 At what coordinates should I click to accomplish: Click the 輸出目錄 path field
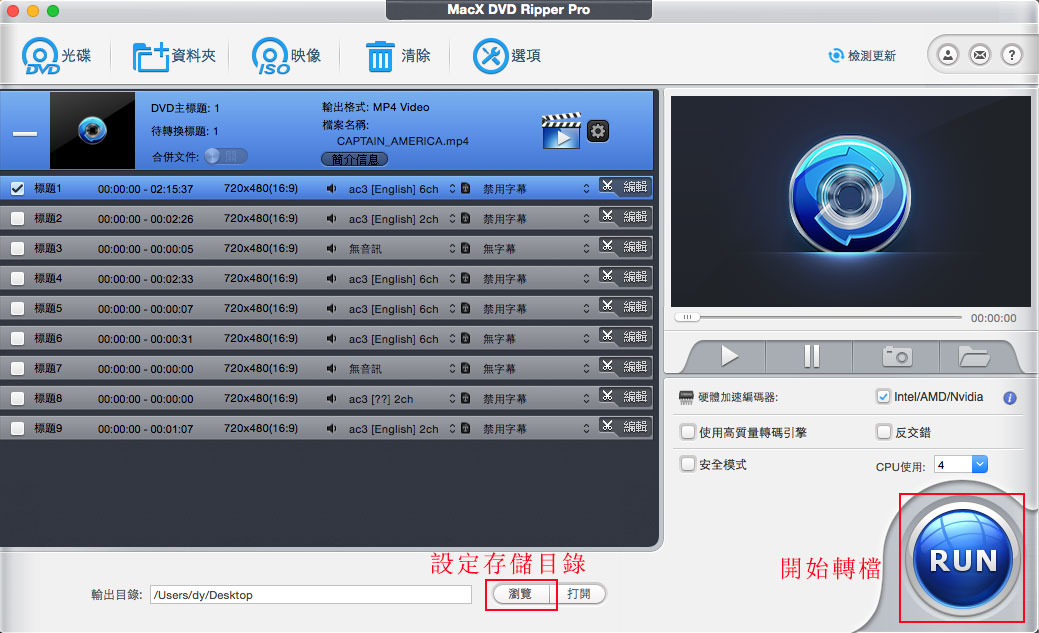(x=311, y=595)
